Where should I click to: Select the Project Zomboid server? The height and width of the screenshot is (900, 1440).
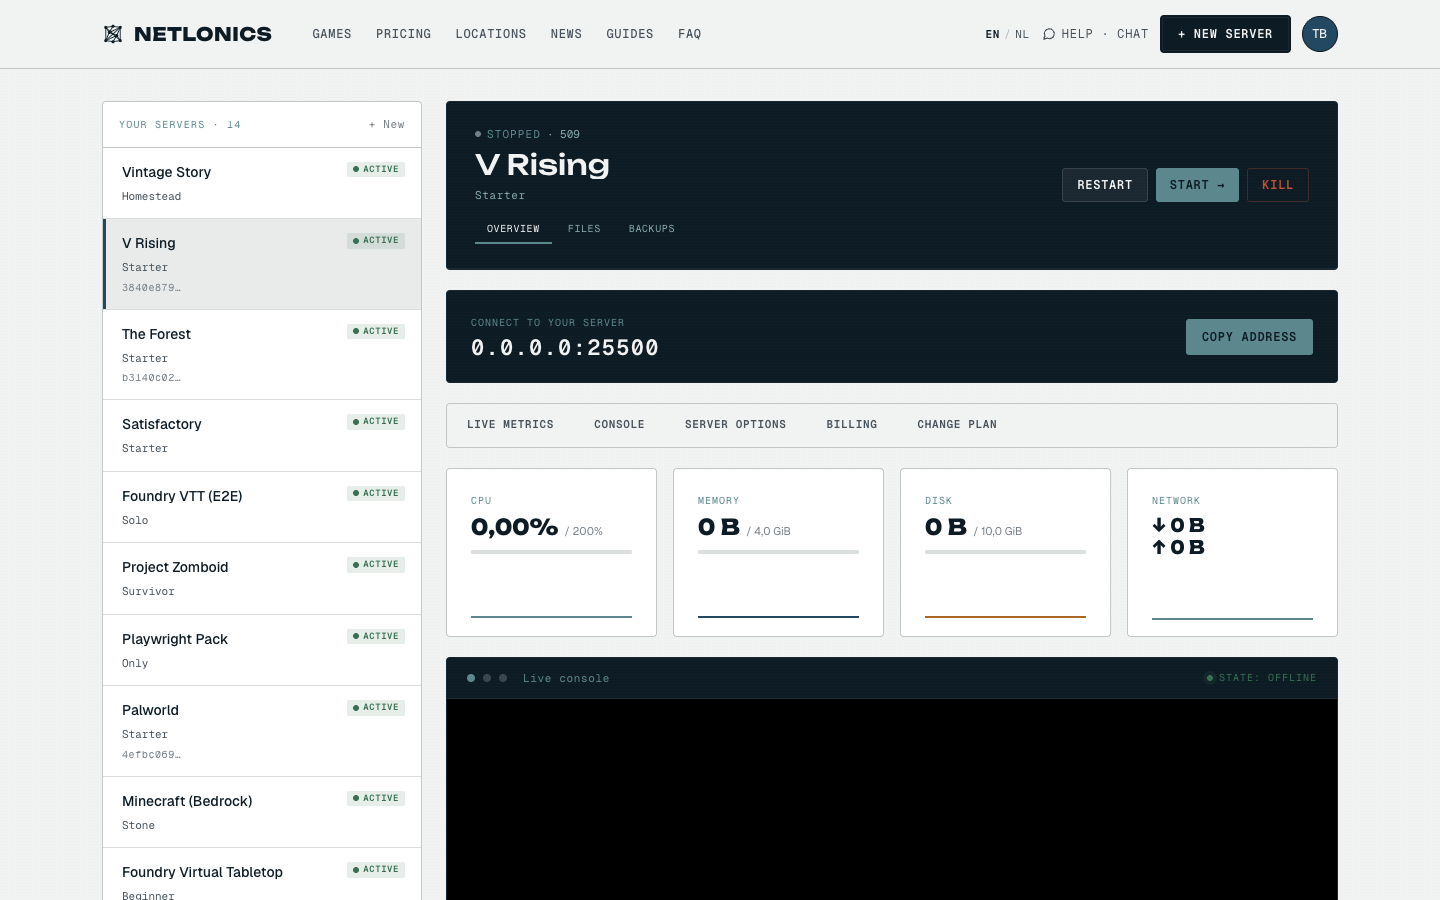pyautogui.click(x=262, y=579)
